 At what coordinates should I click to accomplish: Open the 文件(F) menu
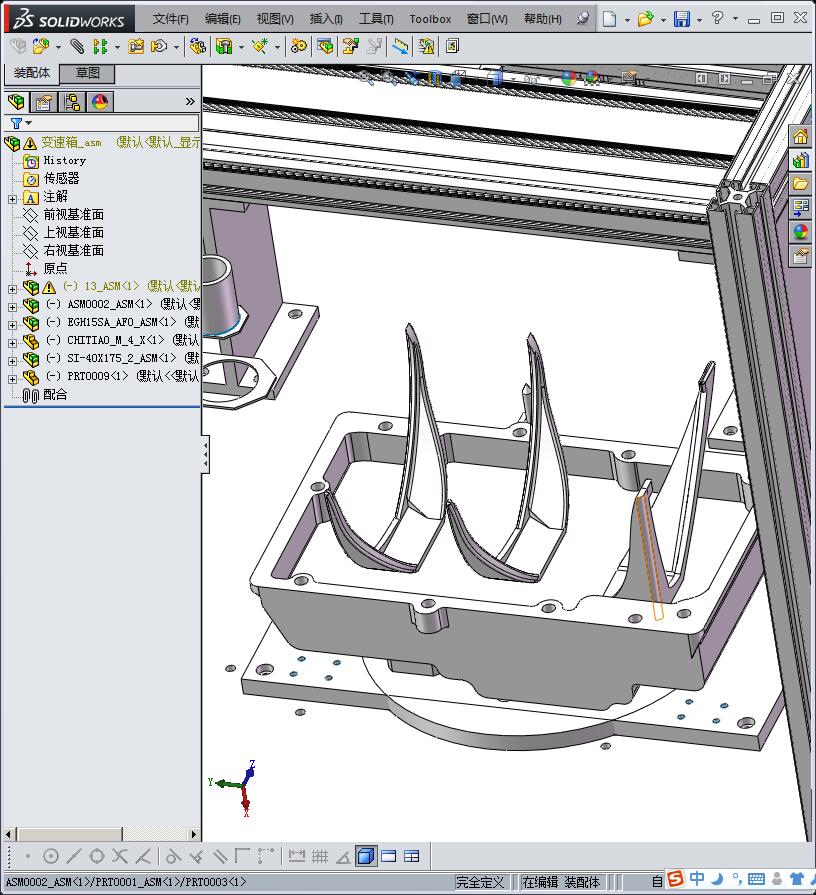click(x=171, y=19)
